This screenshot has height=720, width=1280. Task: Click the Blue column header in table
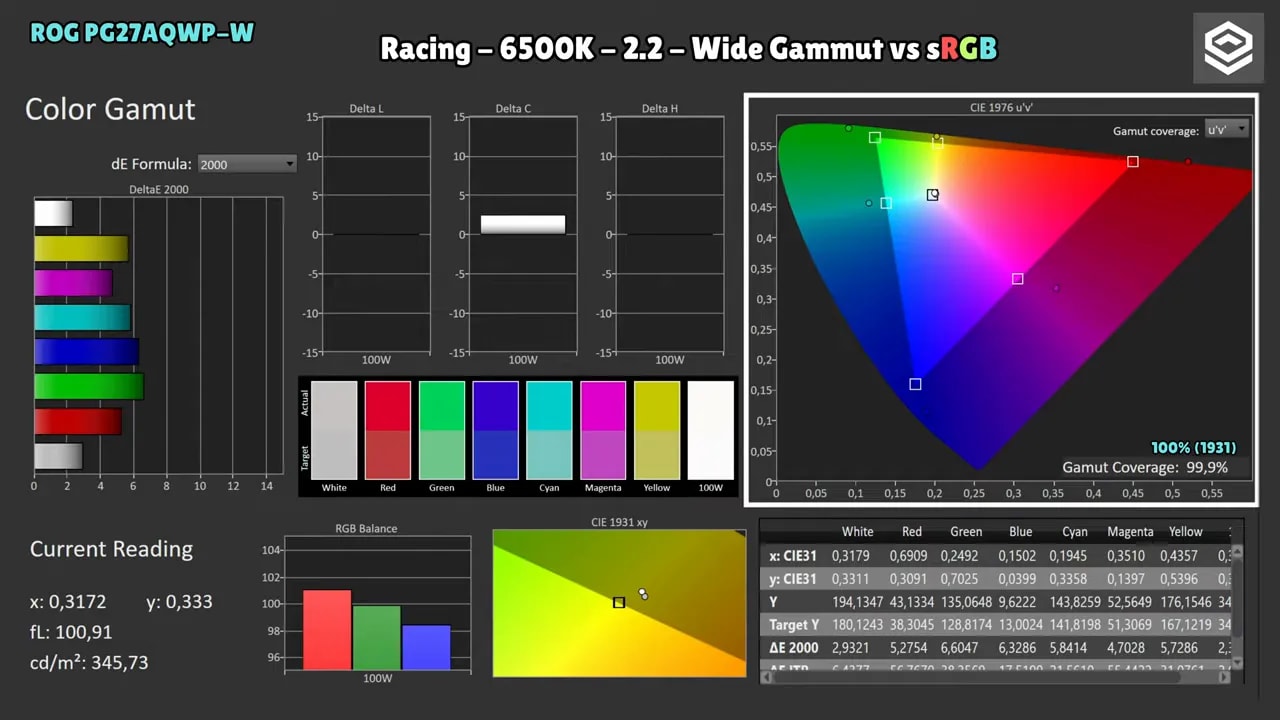point(1020,532)
